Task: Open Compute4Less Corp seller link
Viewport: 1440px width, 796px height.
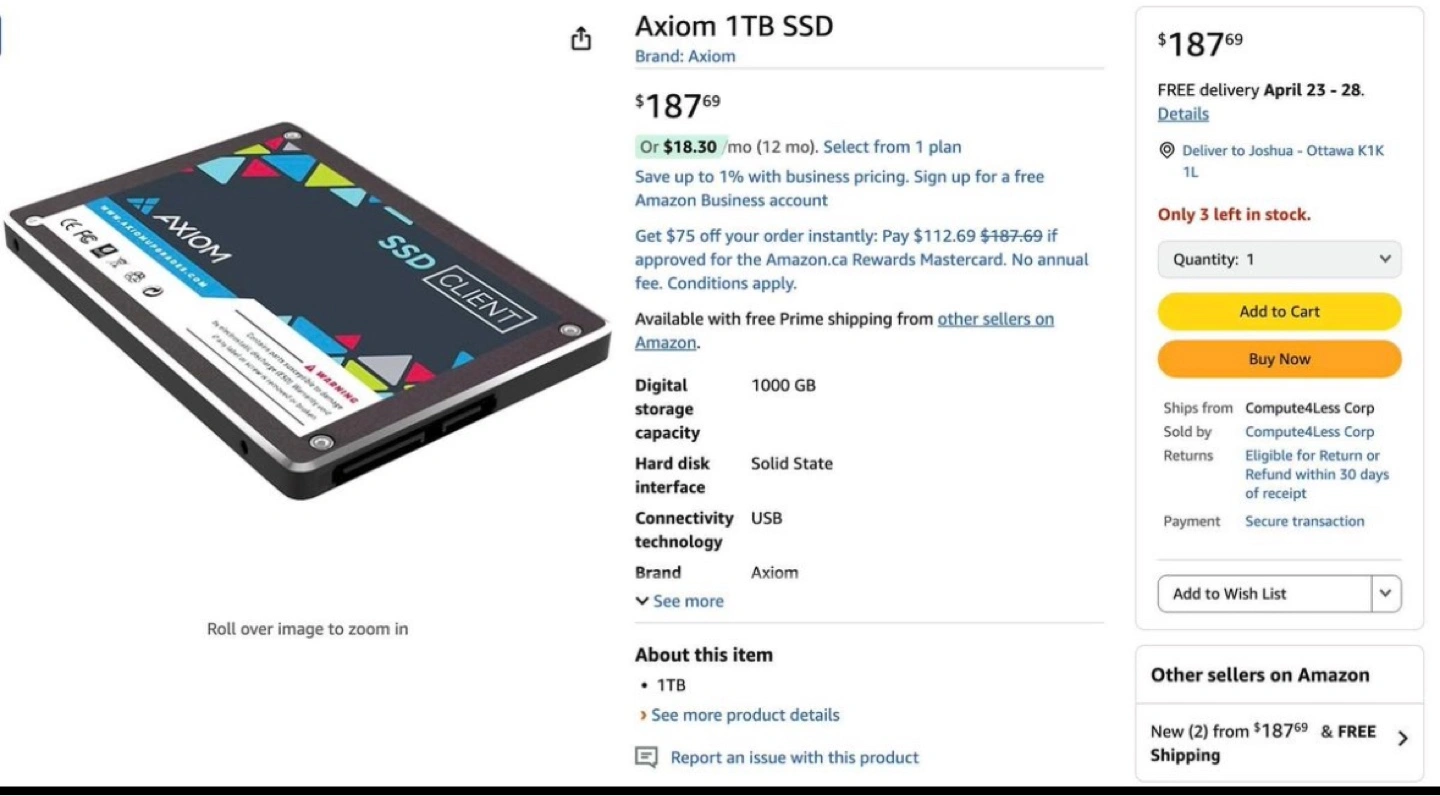Action: (1309, 432)
